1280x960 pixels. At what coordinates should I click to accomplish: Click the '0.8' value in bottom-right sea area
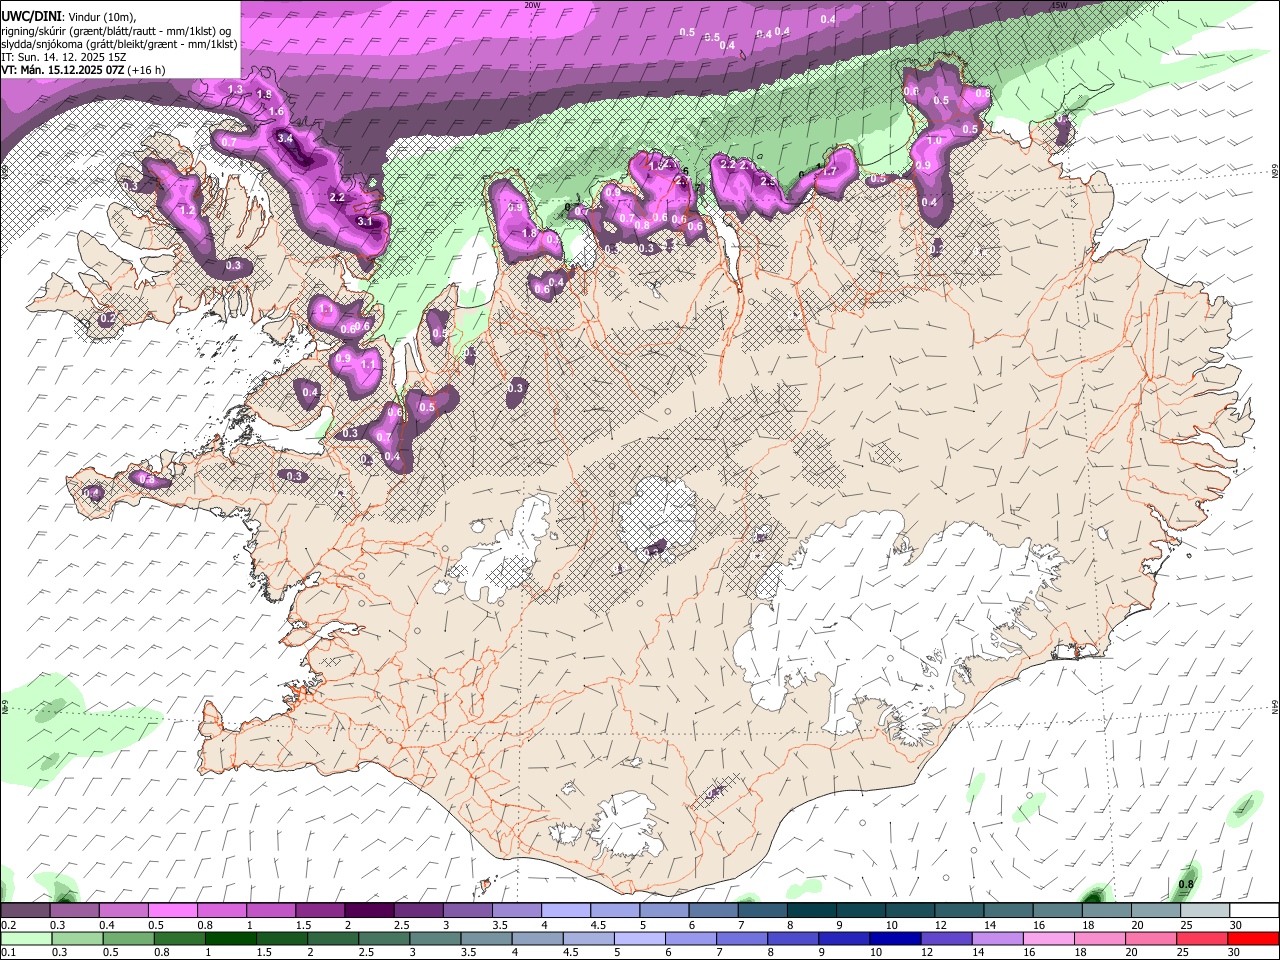(x=1186, y=884)
